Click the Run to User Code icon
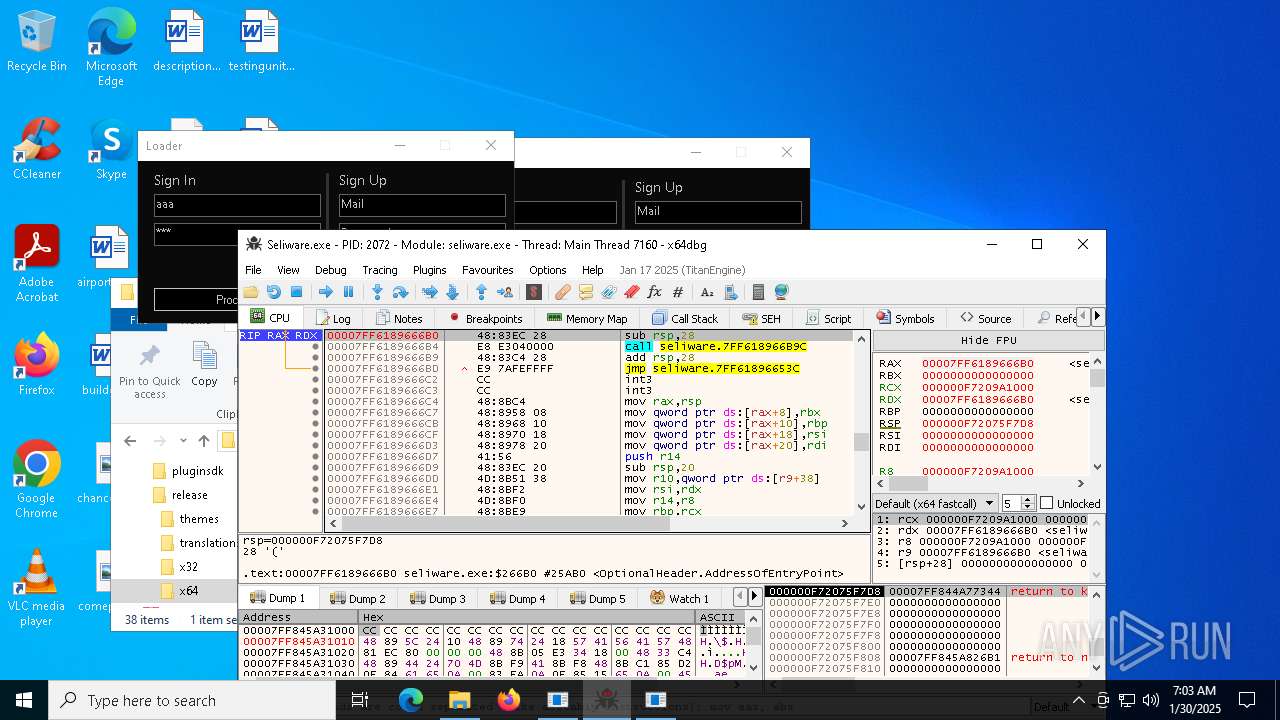Screen dimensions: 1280x720 pos(504,292)
